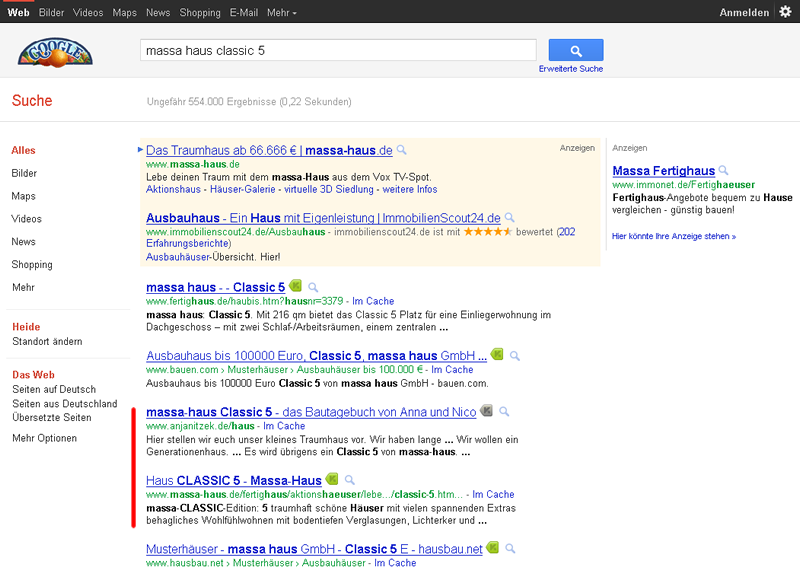
Task: Click the preview magnifier beside 'Haus CLASSIC 5 - Massa-Haus'
Action: click(349, 480)
